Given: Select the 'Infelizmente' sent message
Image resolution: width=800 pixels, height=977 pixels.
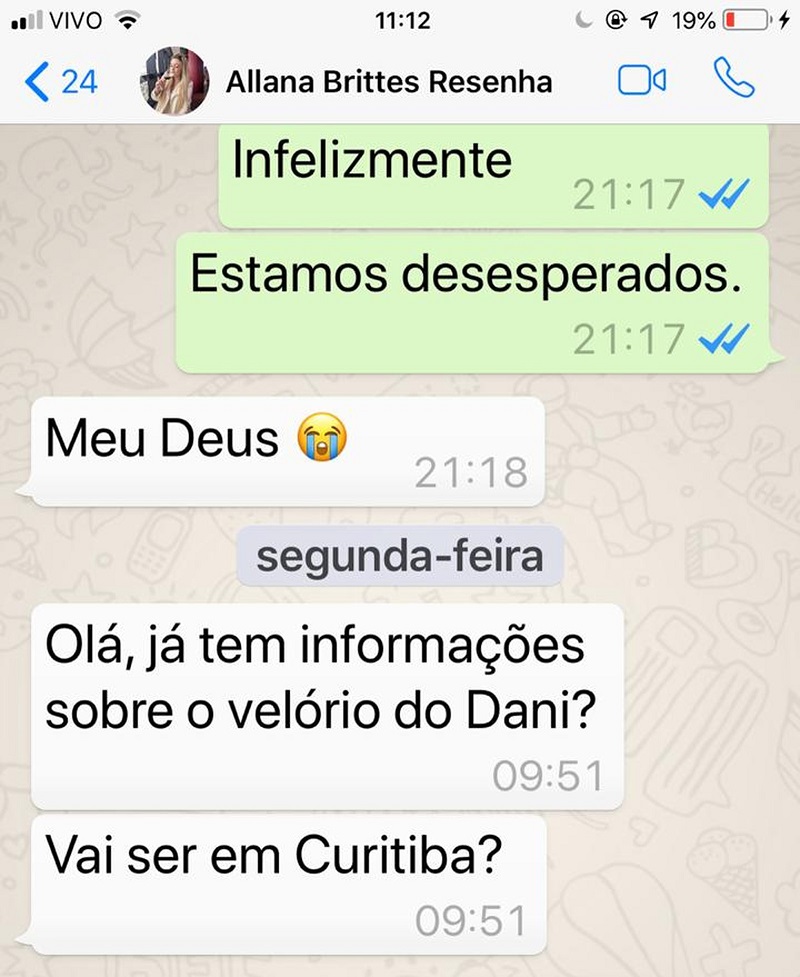Looking at the screenshot, I should pyautogui.click(x=493, y=176).
